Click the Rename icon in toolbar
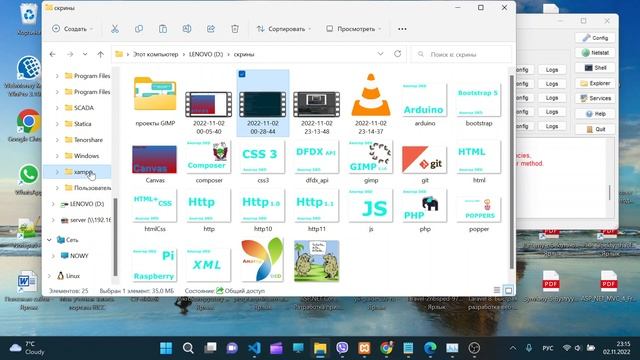Screen dimensions: 640x360 pyautogui.click(x=187, y=29)
